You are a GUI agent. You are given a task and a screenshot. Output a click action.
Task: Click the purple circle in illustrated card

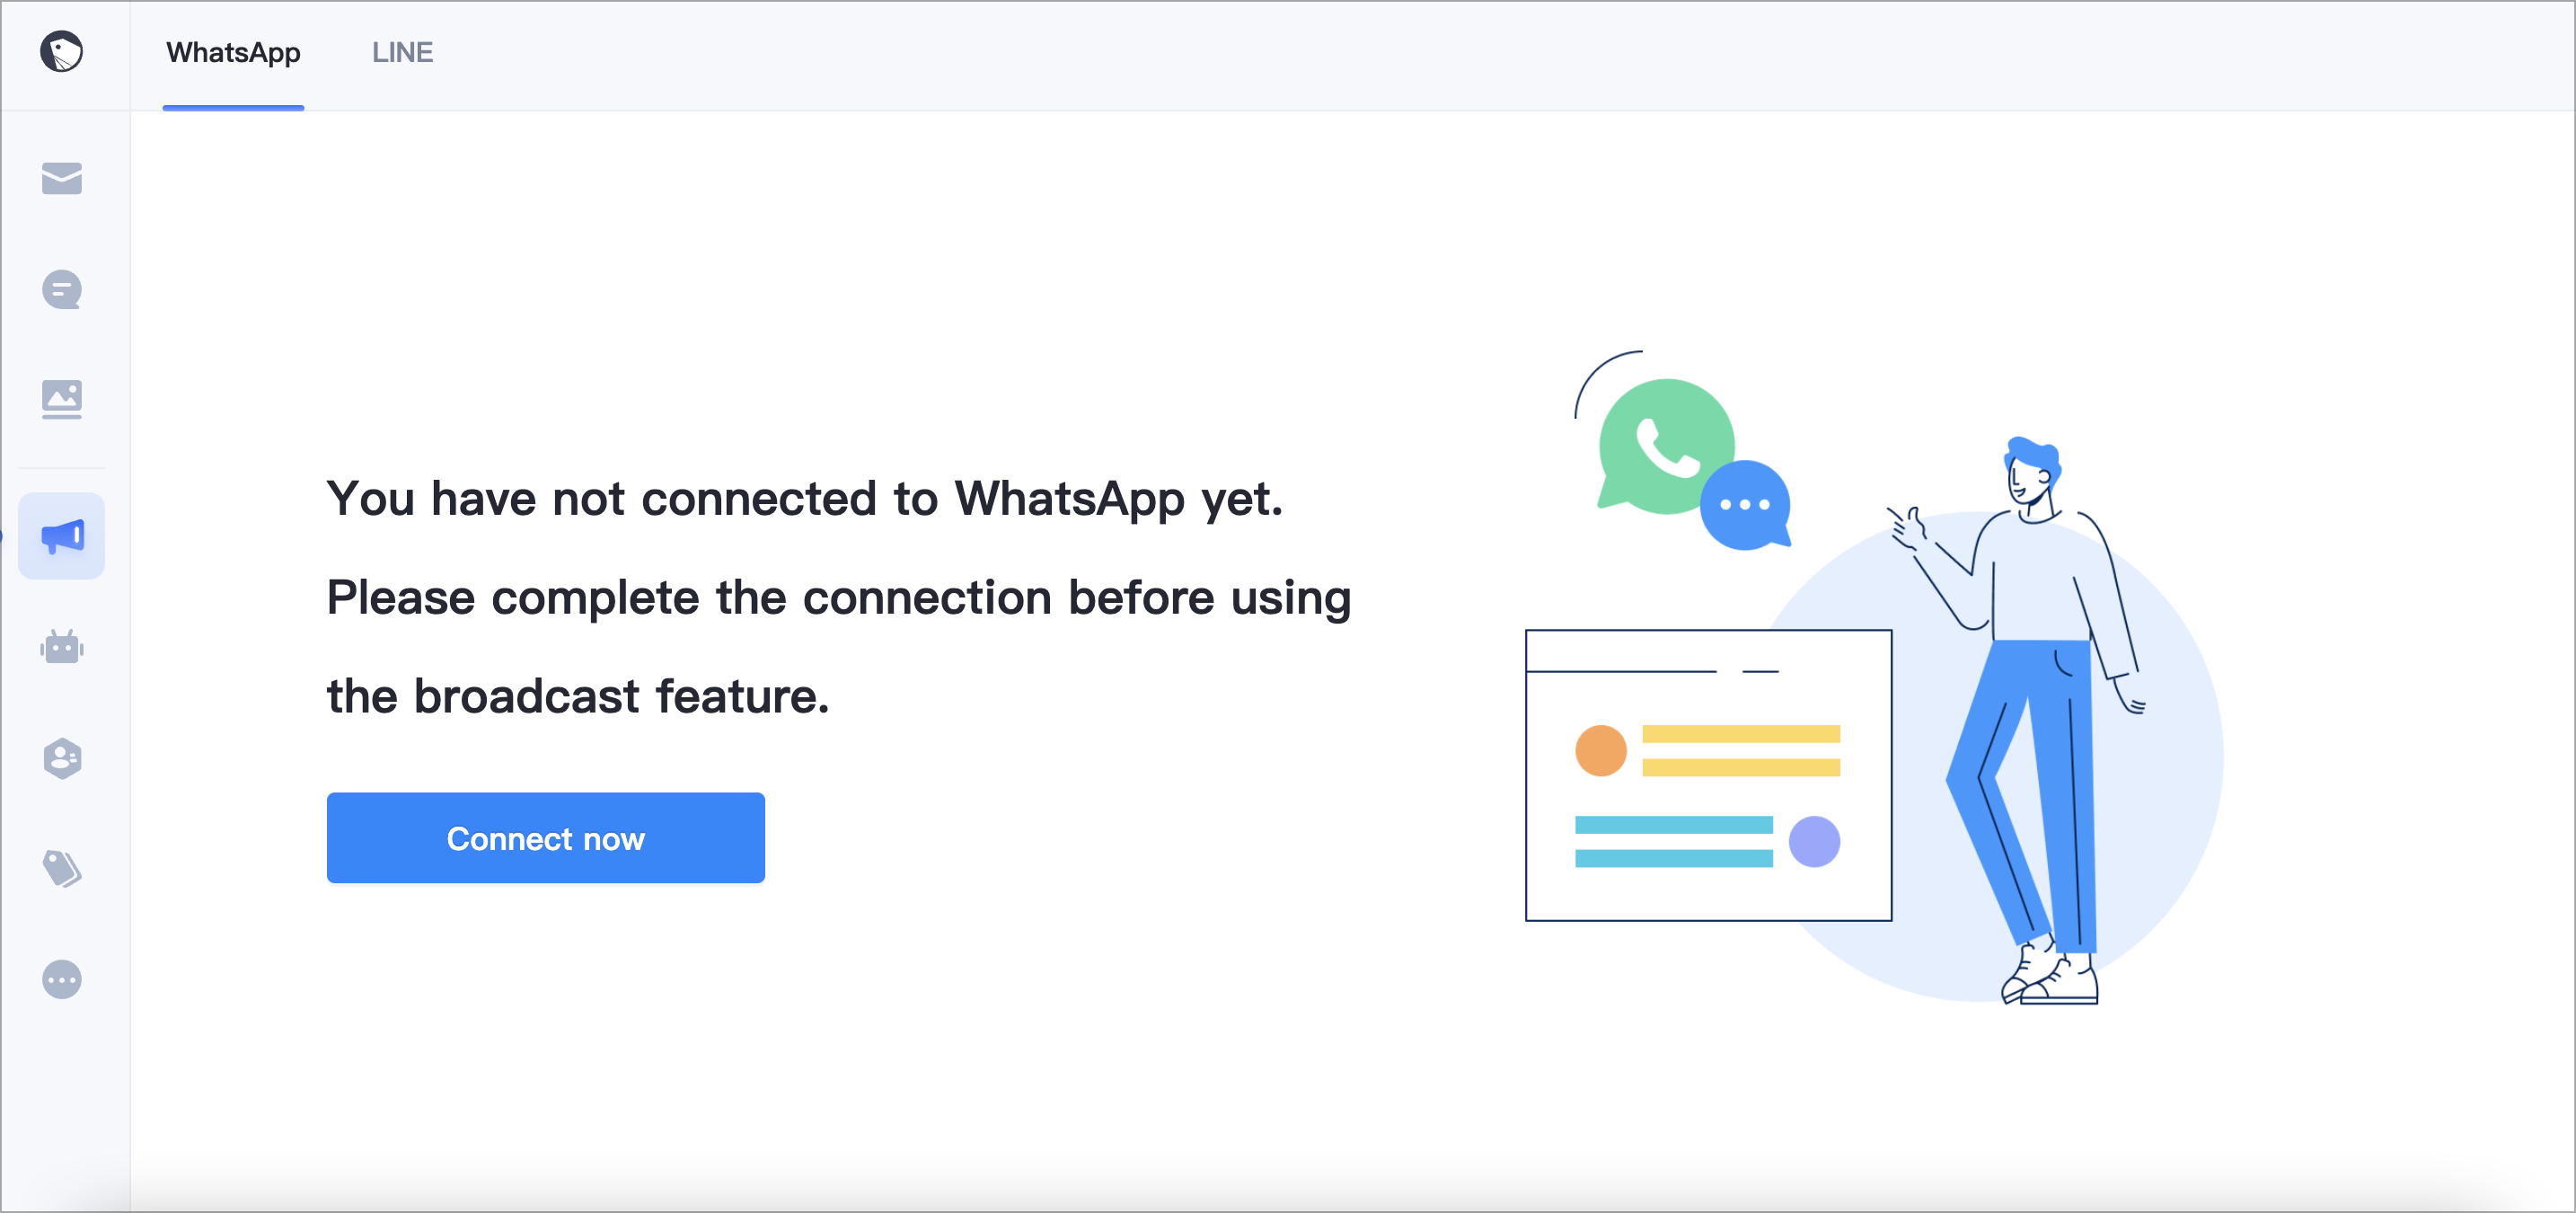1814,841
